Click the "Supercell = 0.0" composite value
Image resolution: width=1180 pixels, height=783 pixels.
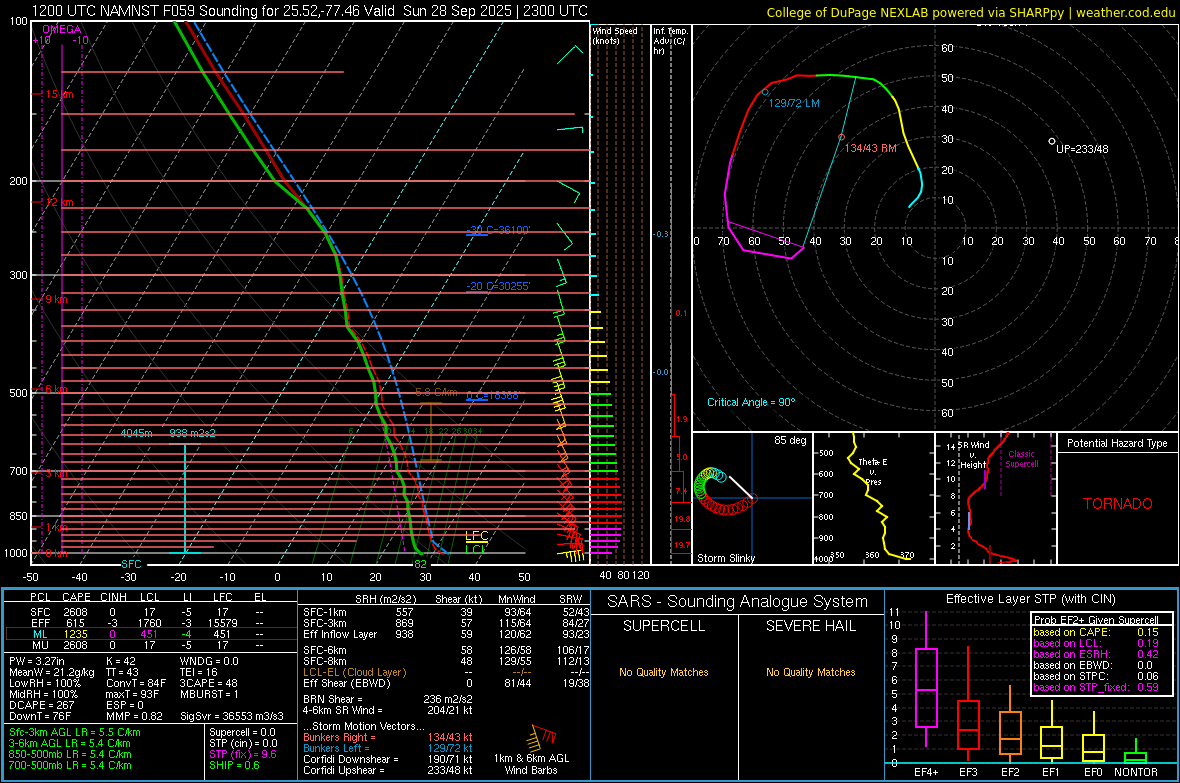(x=242, y=733)
